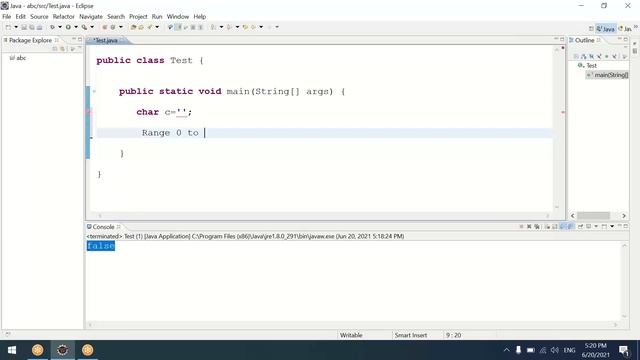The image size is (640, 360).
Task: Toggle Pin Console in the Console toolbar
Action: coord(580,227)
